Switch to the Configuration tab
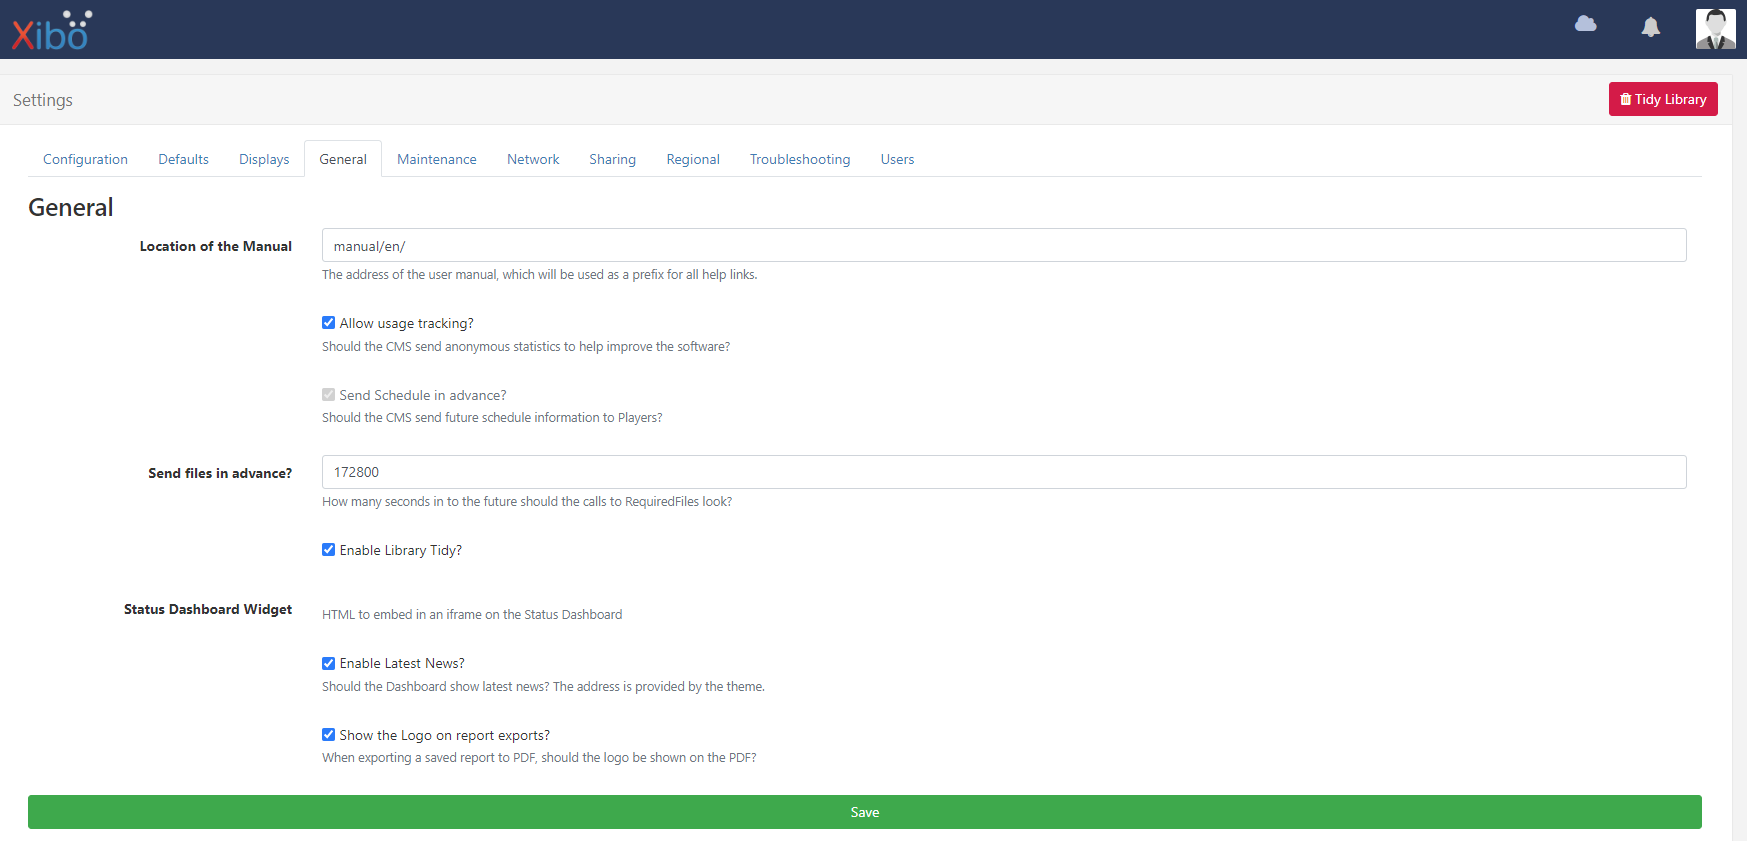The height and width of the screenshot is (841, 1747). pyautogui.click(x=85, y=159)
